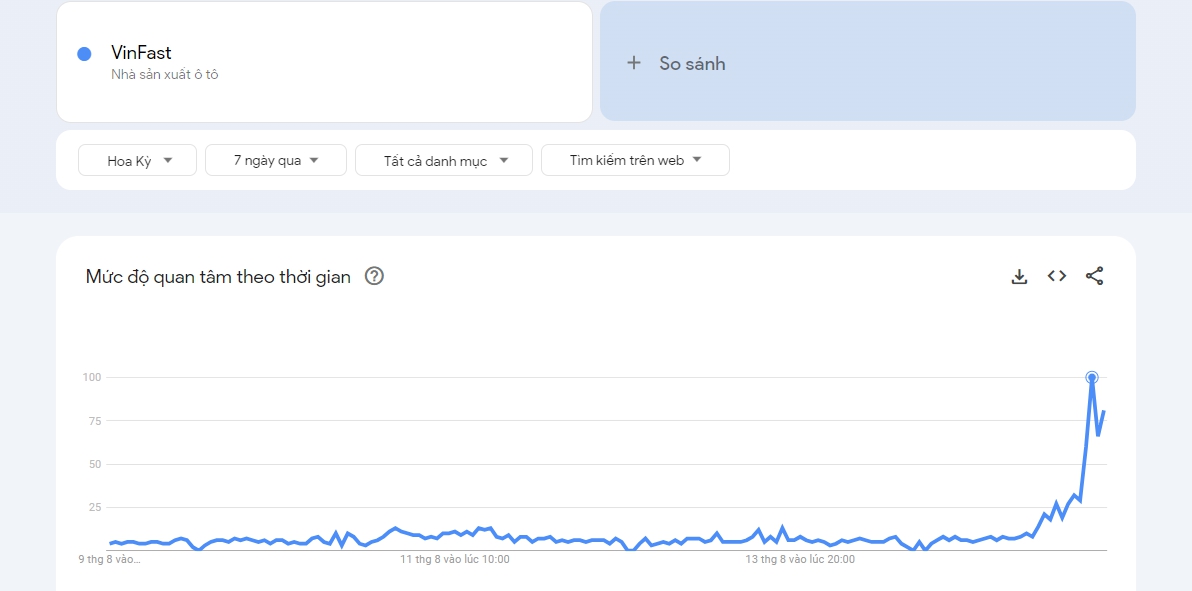Screen dimensions: 1192x591
Task: Open the embed code icon
Action: coord(1057,276)
